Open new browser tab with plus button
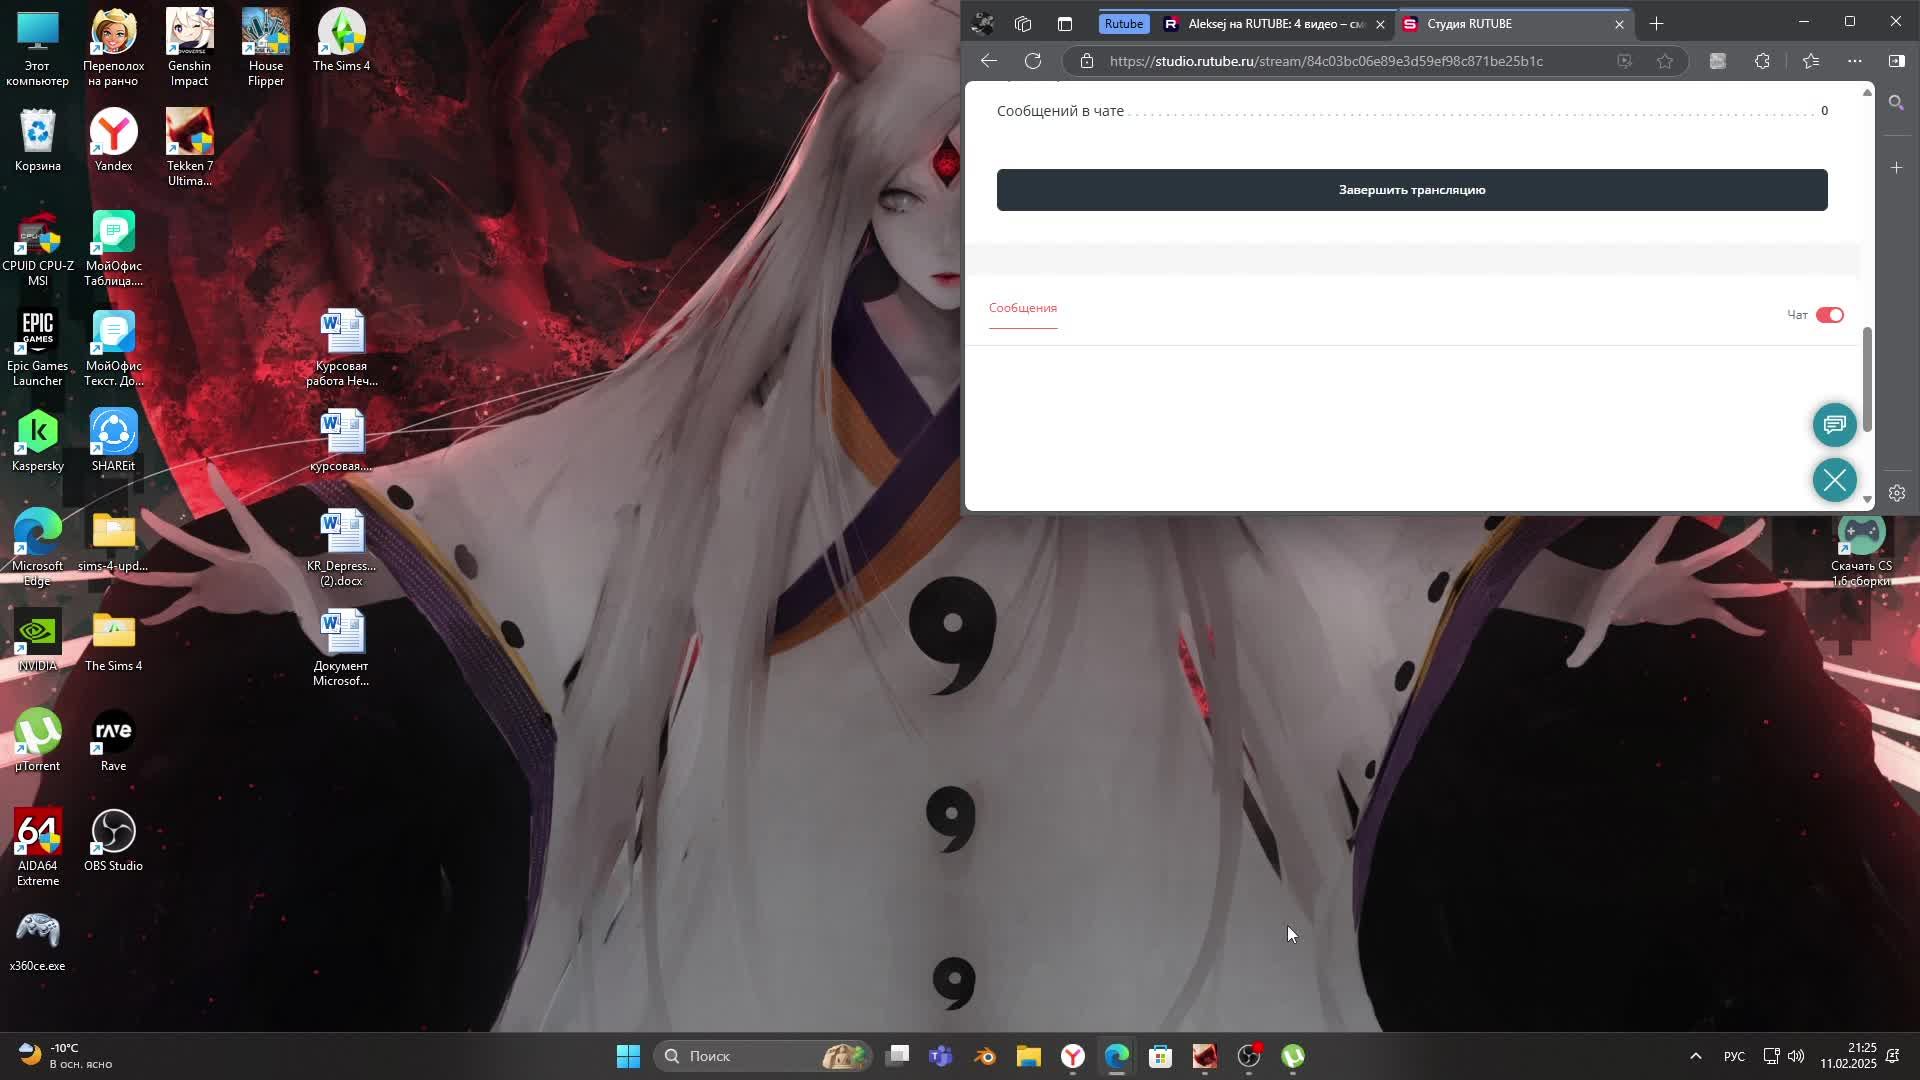The image size is (1920, 1080). 1656,24
